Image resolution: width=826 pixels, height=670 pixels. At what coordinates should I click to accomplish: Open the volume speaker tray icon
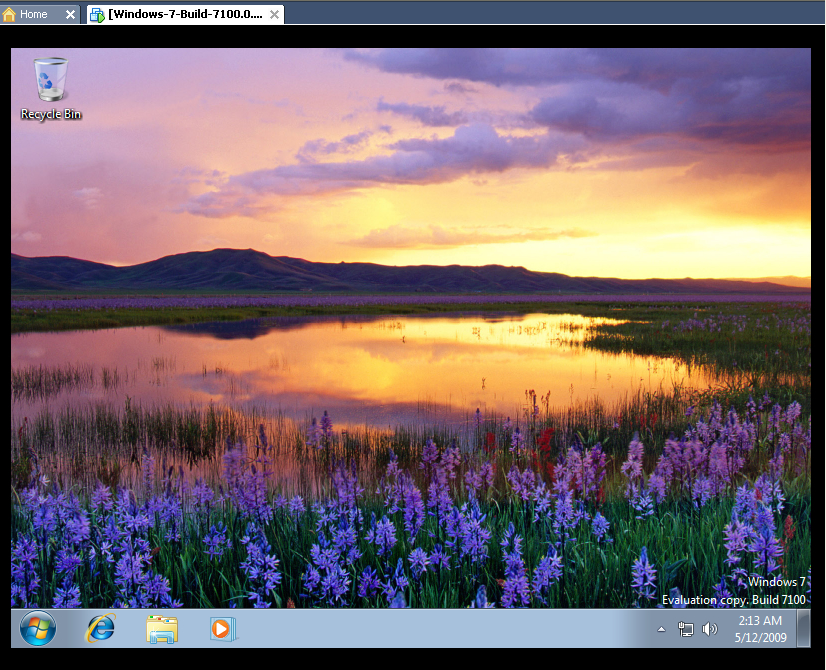pos(710,629)
